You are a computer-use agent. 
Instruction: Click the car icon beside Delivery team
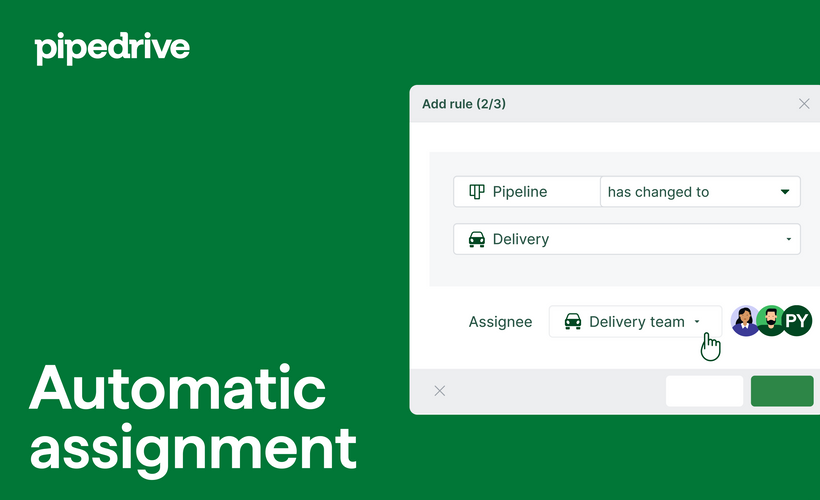573,322
